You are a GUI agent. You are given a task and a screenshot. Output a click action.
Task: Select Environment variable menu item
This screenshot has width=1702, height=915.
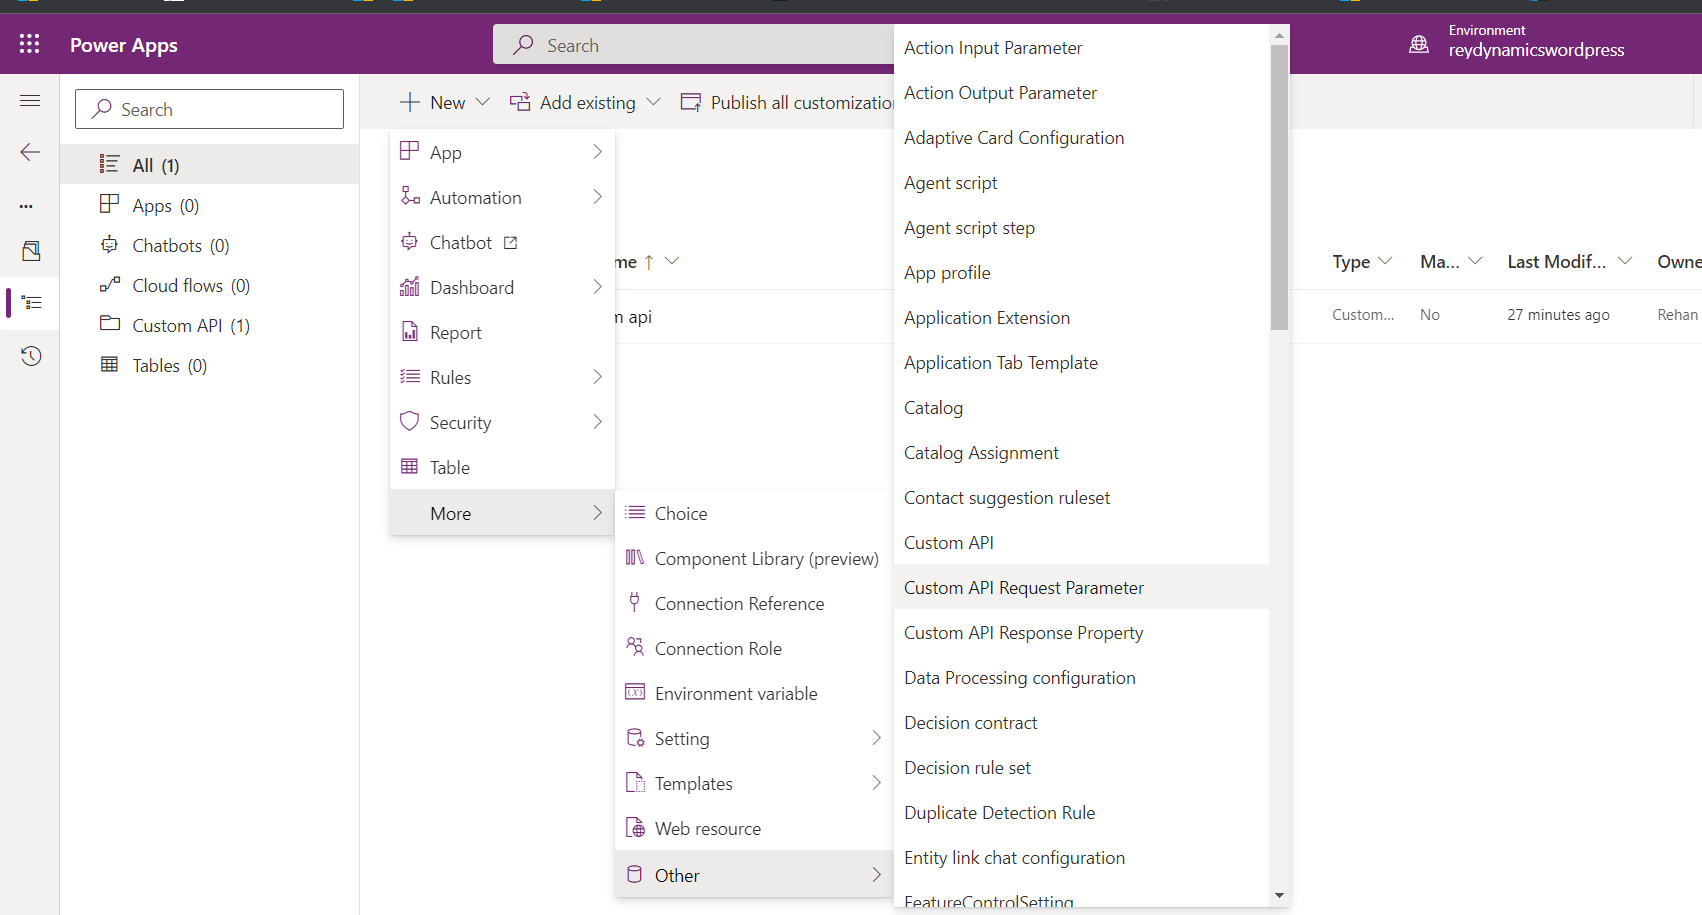735,694
